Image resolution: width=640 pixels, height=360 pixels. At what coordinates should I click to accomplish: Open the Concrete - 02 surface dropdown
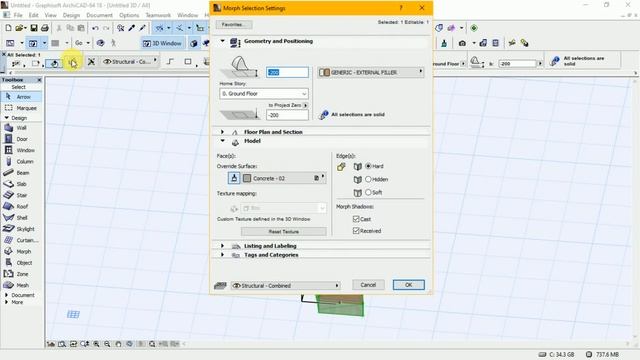point(284,178)
